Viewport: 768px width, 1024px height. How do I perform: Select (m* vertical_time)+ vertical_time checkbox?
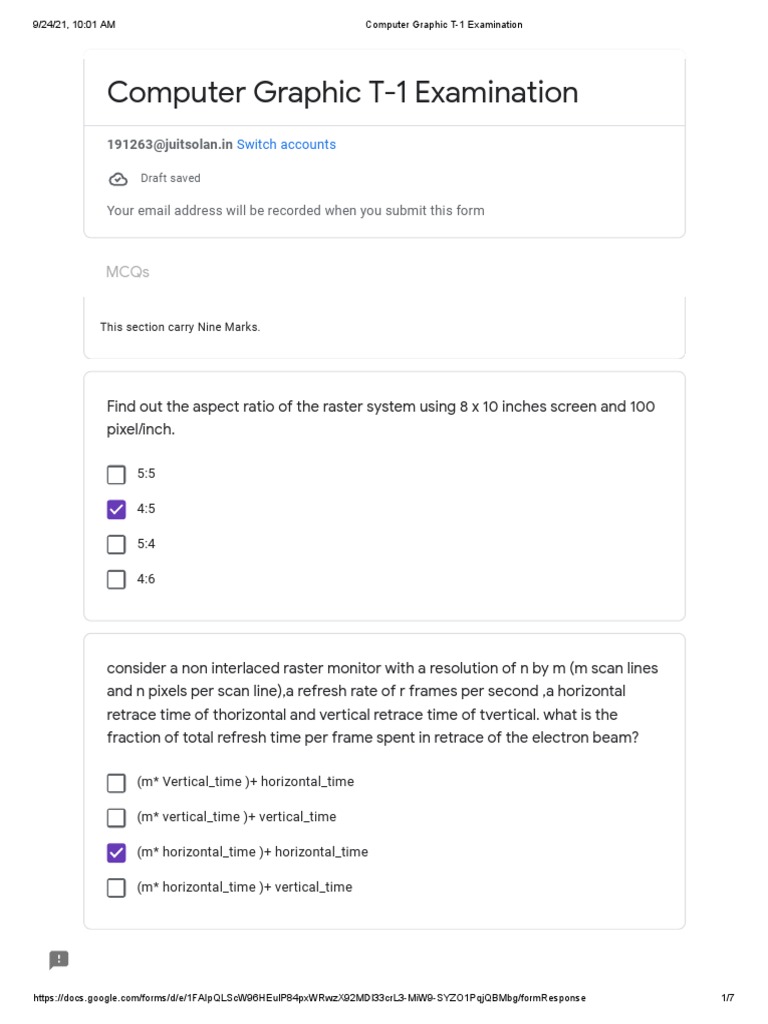116,818
